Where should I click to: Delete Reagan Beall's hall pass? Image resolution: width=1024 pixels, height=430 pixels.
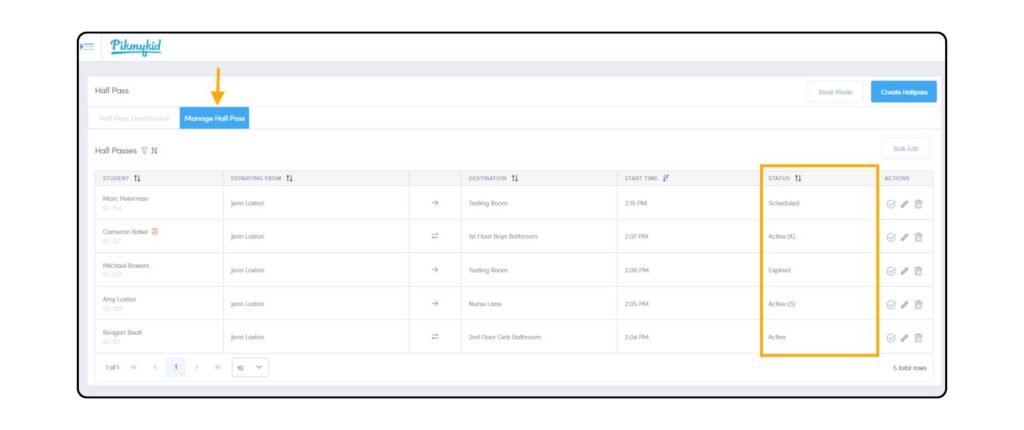click(917, 337)
